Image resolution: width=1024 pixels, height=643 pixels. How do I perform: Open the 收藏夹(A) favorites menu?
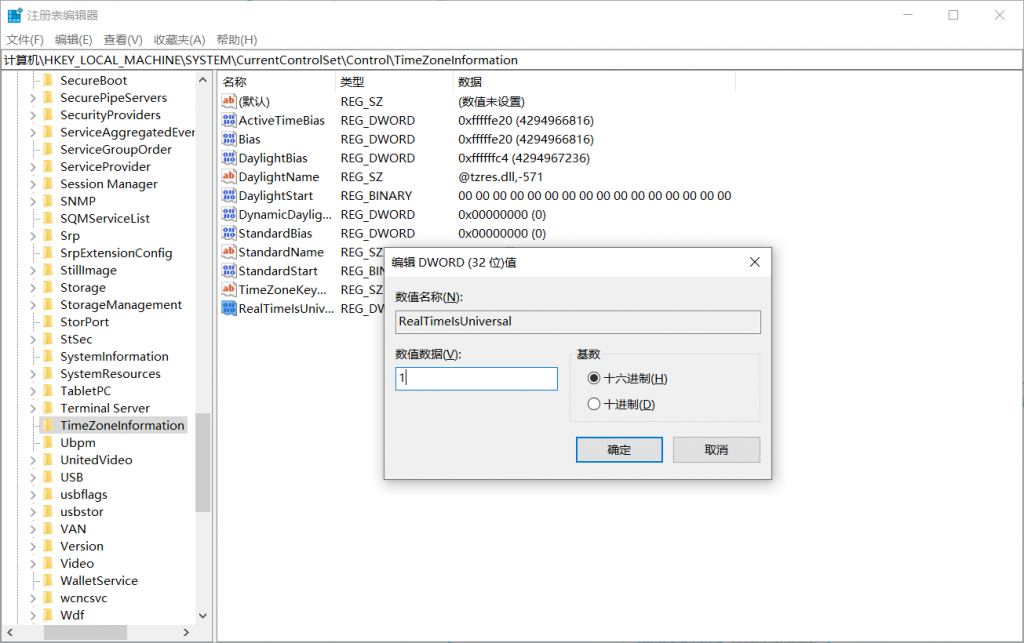pos(180,40)
